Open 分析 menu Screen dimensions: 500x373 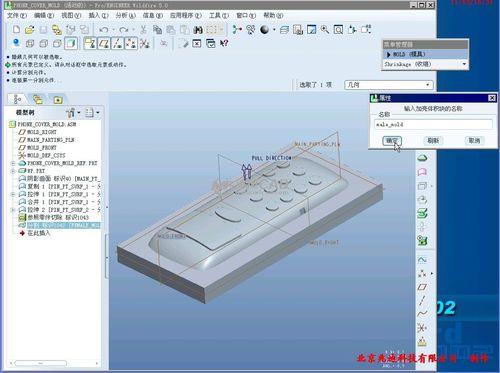click(125, 15)
